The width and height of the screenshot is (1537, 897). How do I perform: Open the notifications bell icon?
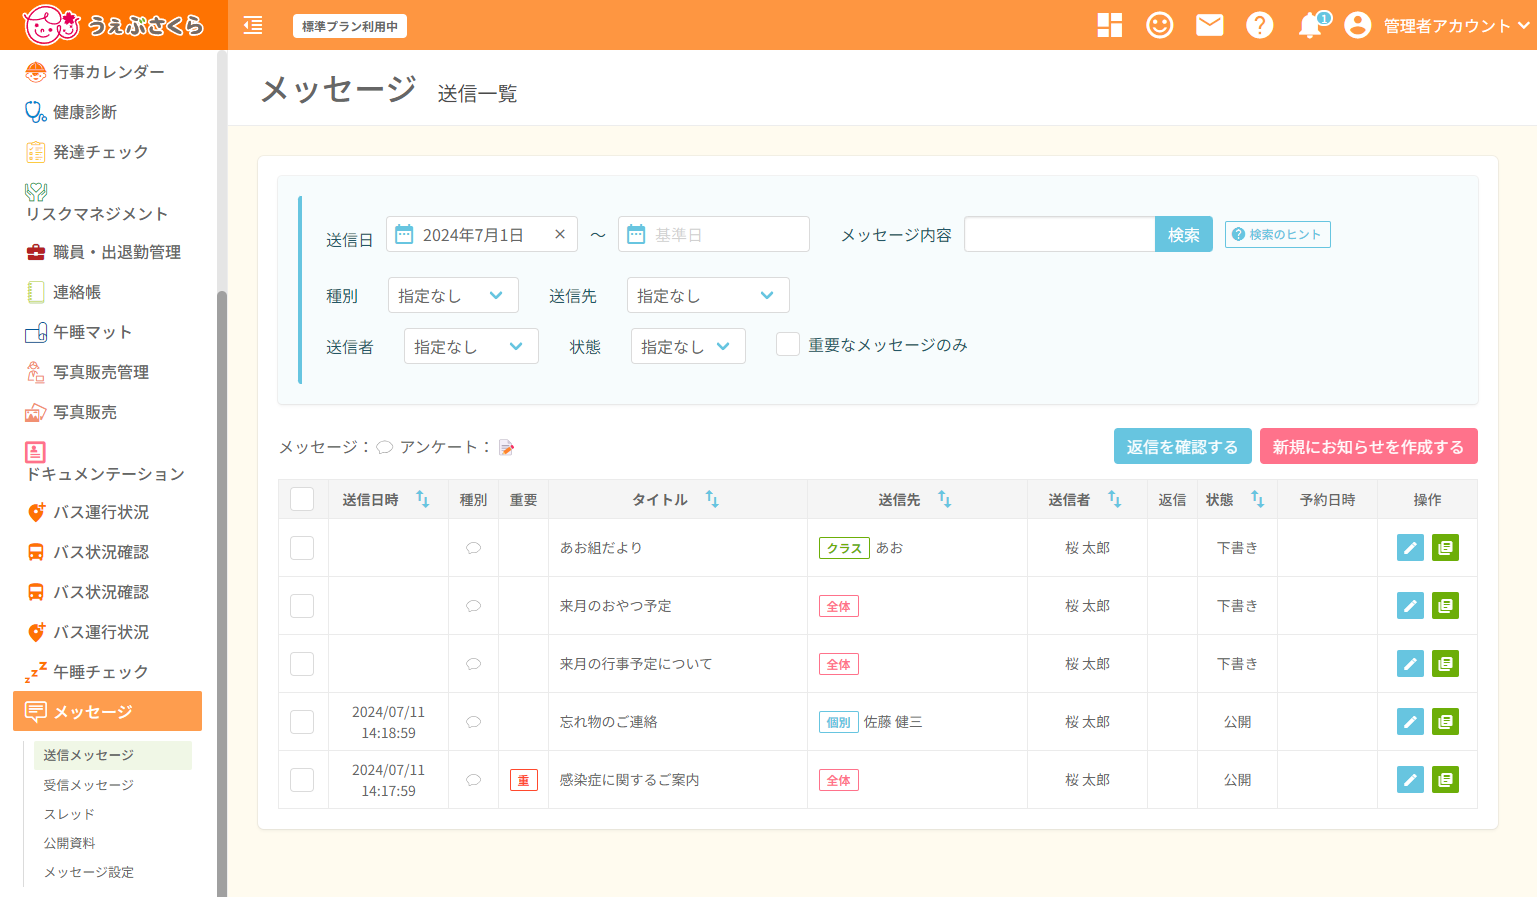coord(1311,25)
